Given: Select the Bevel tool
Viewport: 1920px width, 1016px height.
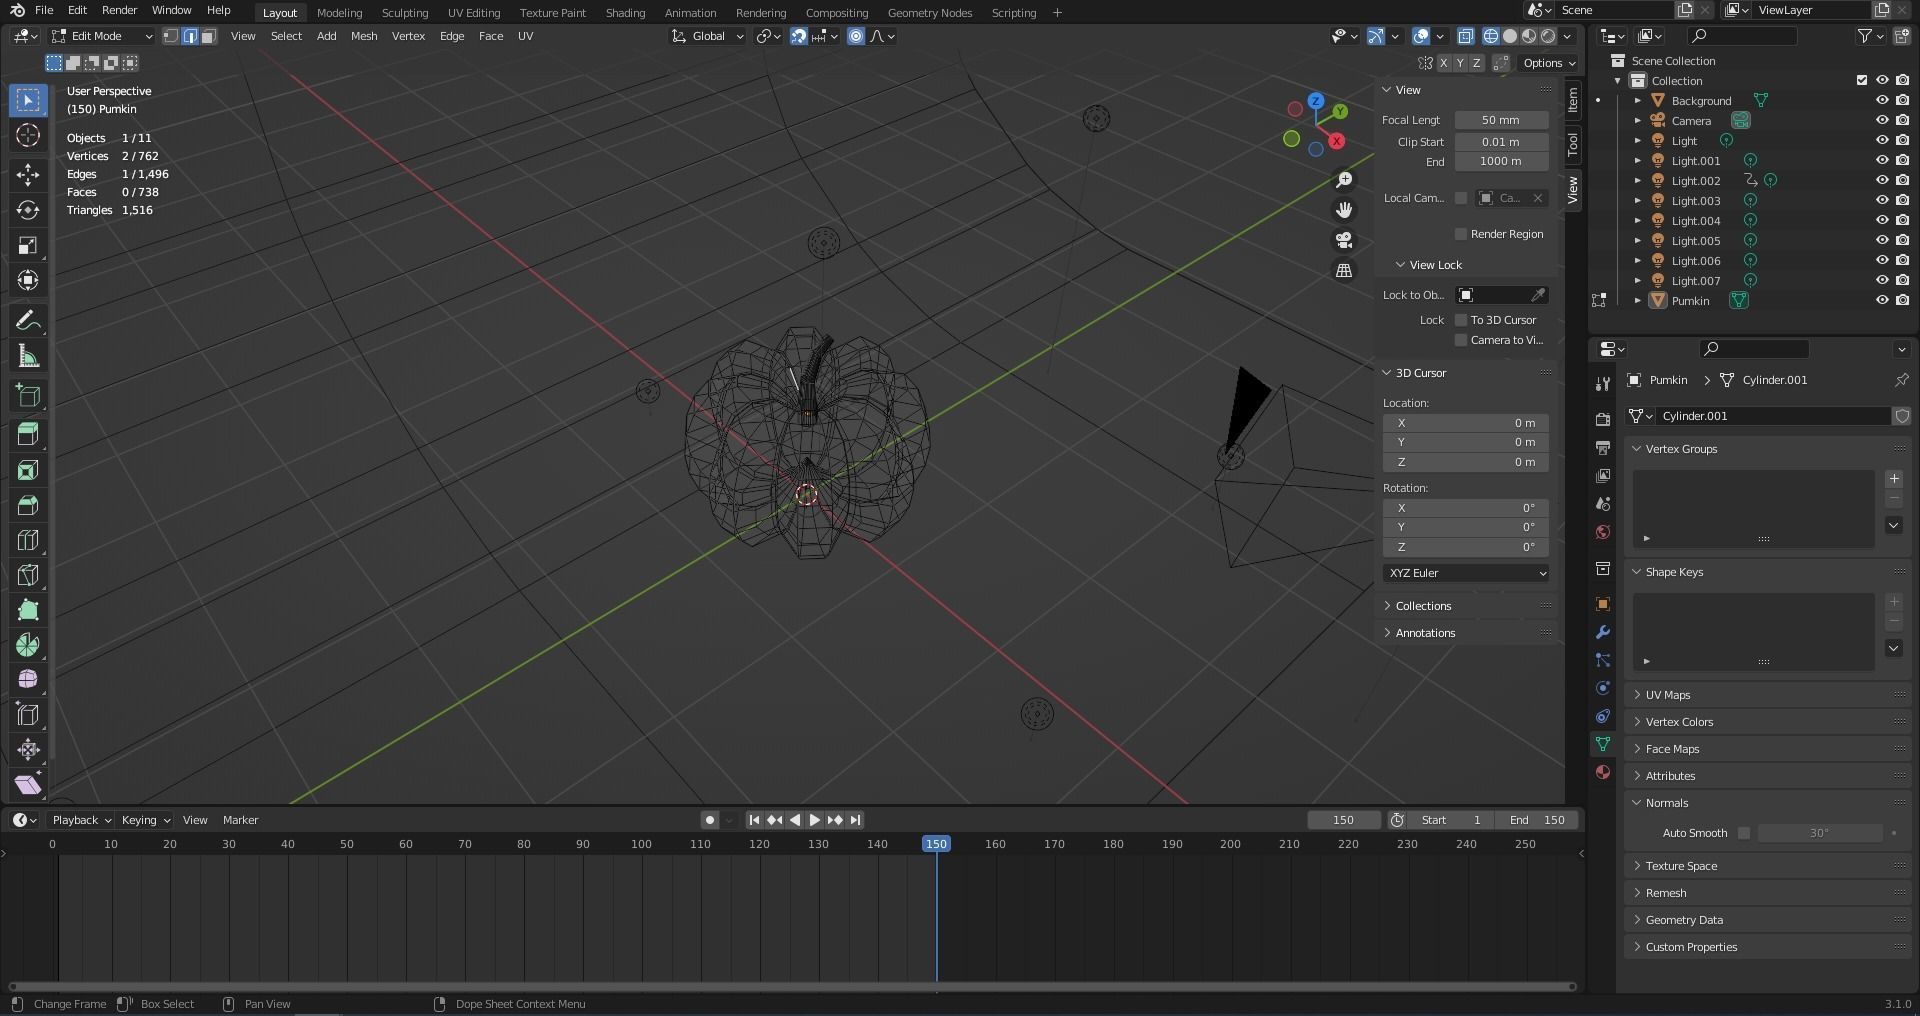Looking at the screenshot, I should [x=28, y=505].
